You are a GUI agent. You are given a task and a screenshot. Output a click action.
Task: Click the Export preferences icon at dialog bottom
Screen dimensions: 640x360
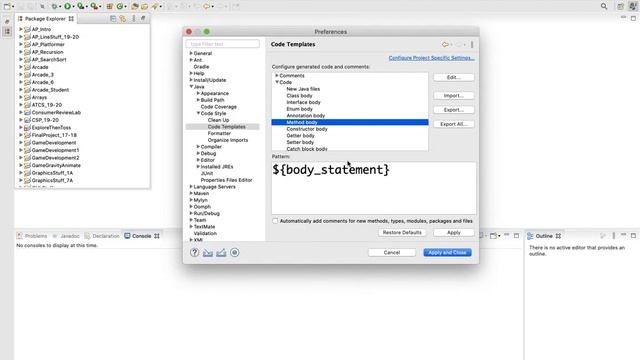coord(221,253)
